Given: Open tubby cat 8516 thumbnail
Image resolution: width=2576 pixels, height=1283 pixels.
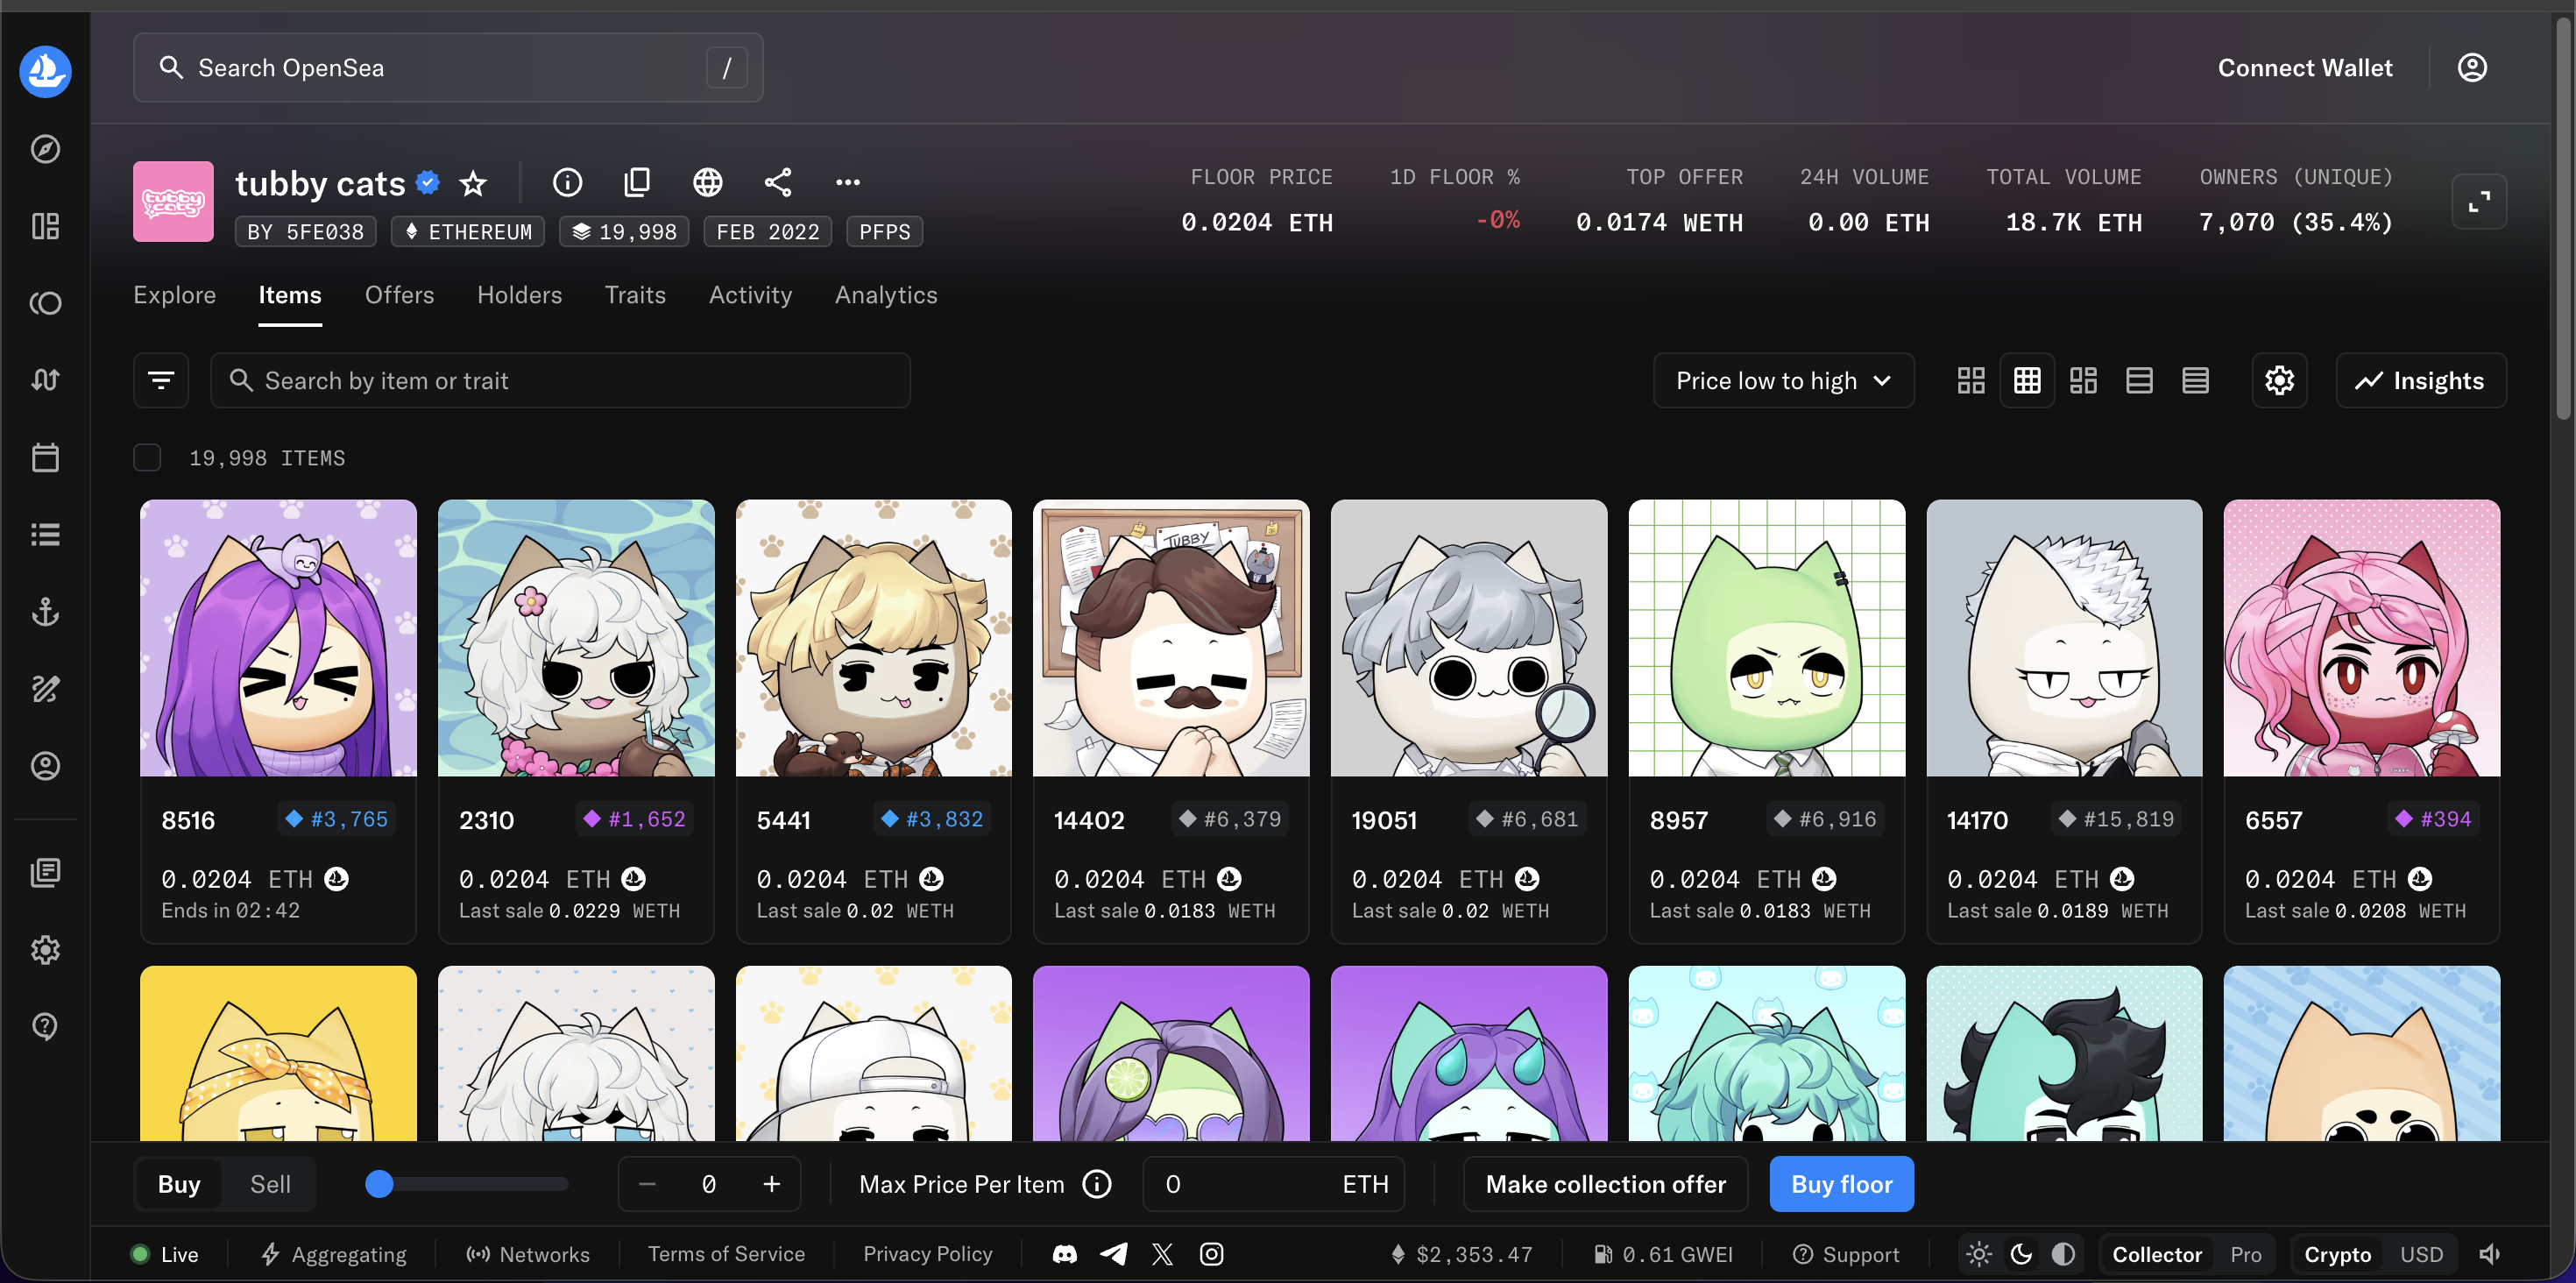Looking at the screenshot, I should (278, 638).
